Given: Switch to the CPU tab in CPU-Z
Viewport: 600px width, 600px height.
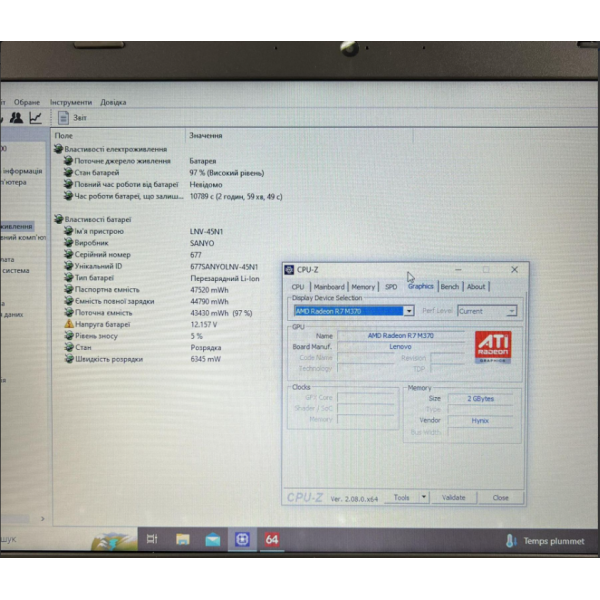Looking at the screenshot, I should [298, 287].
